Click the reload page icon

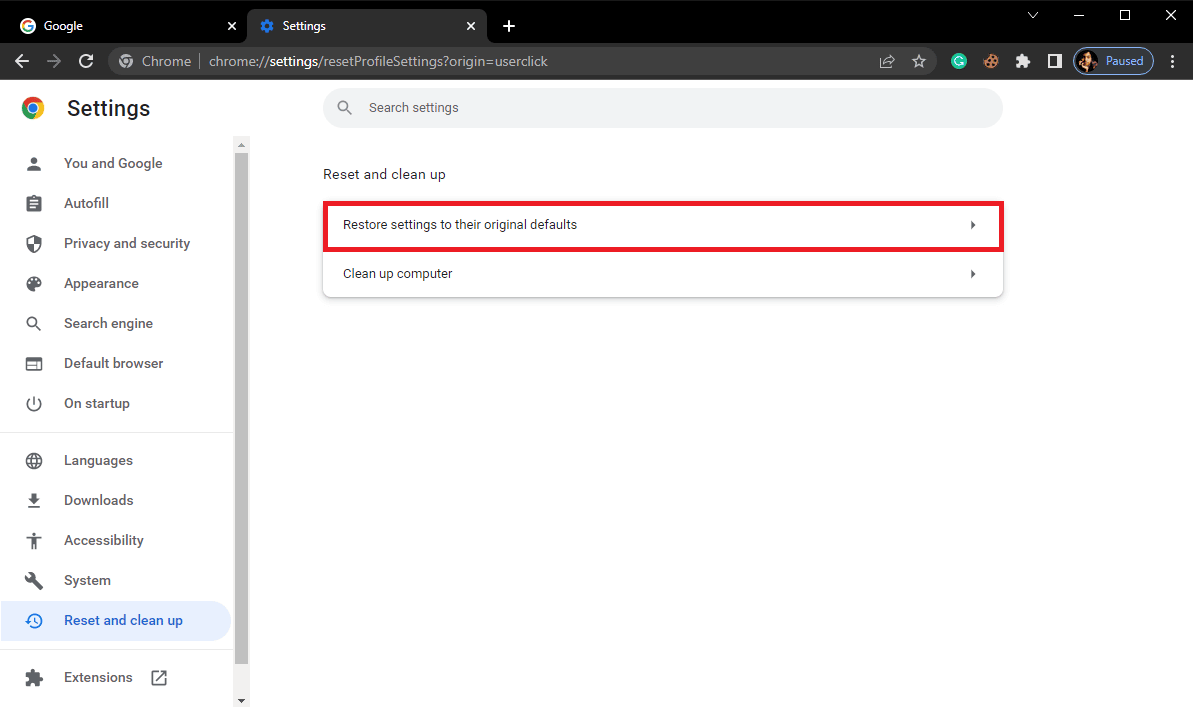(86, 61)
